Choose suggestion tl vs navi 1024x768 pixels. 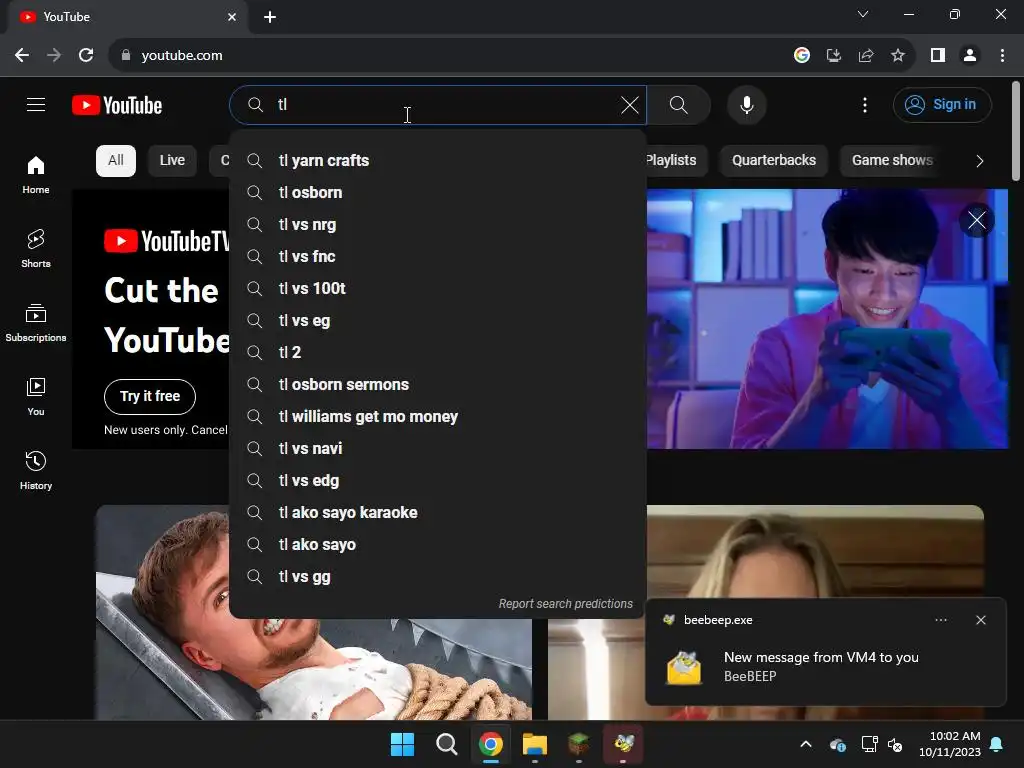[438, 449]
